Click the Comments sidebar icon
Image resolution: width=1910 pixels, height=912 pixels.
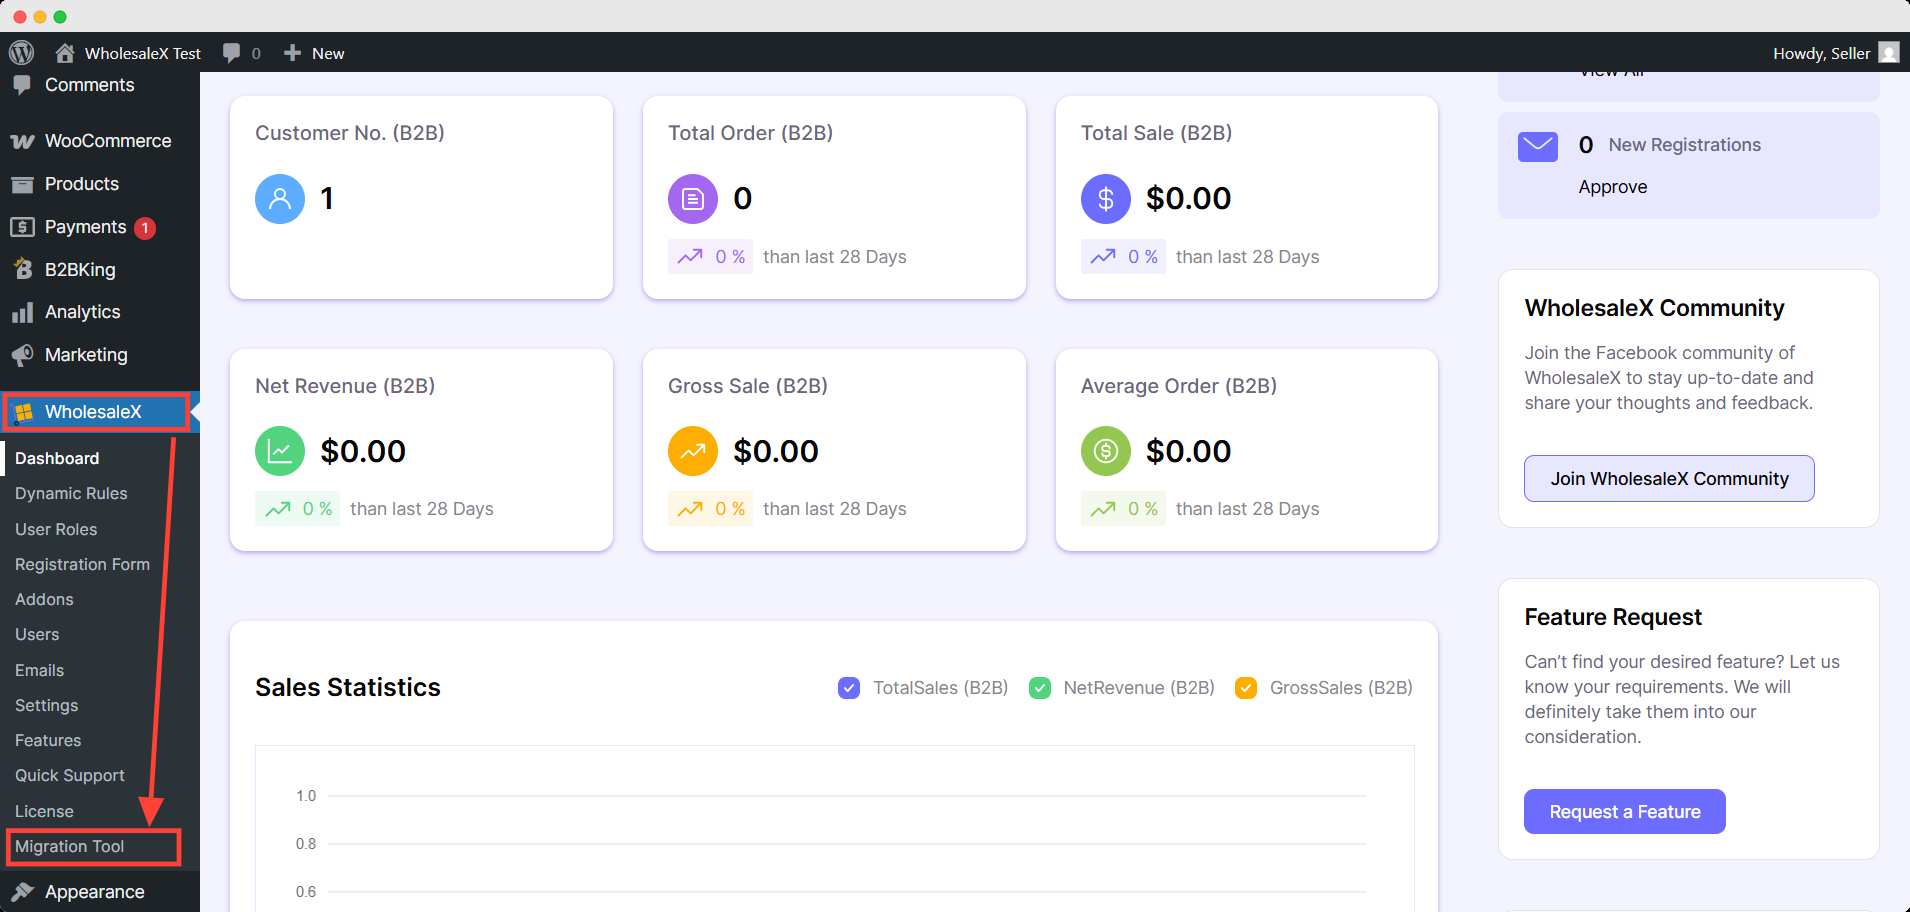22,85
